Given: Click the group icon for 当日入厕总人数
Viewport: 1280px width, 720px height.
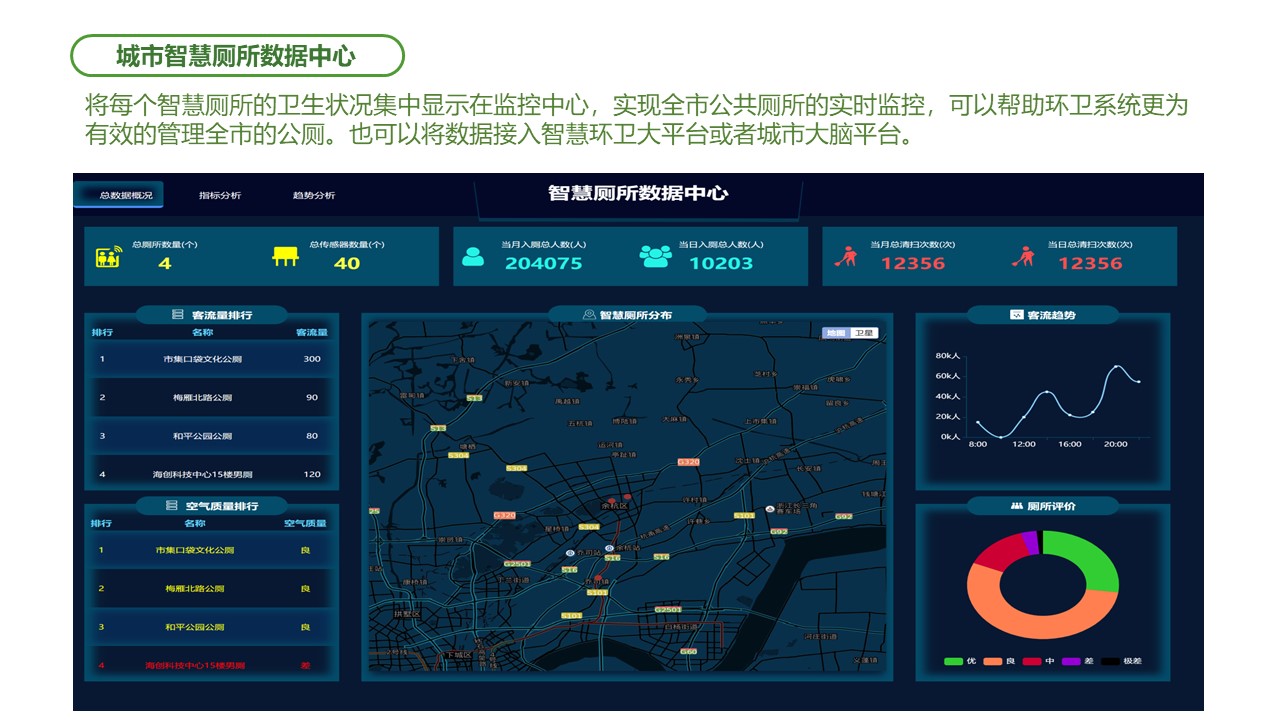Looking at the screenshot, I should (x=656, y=256).
